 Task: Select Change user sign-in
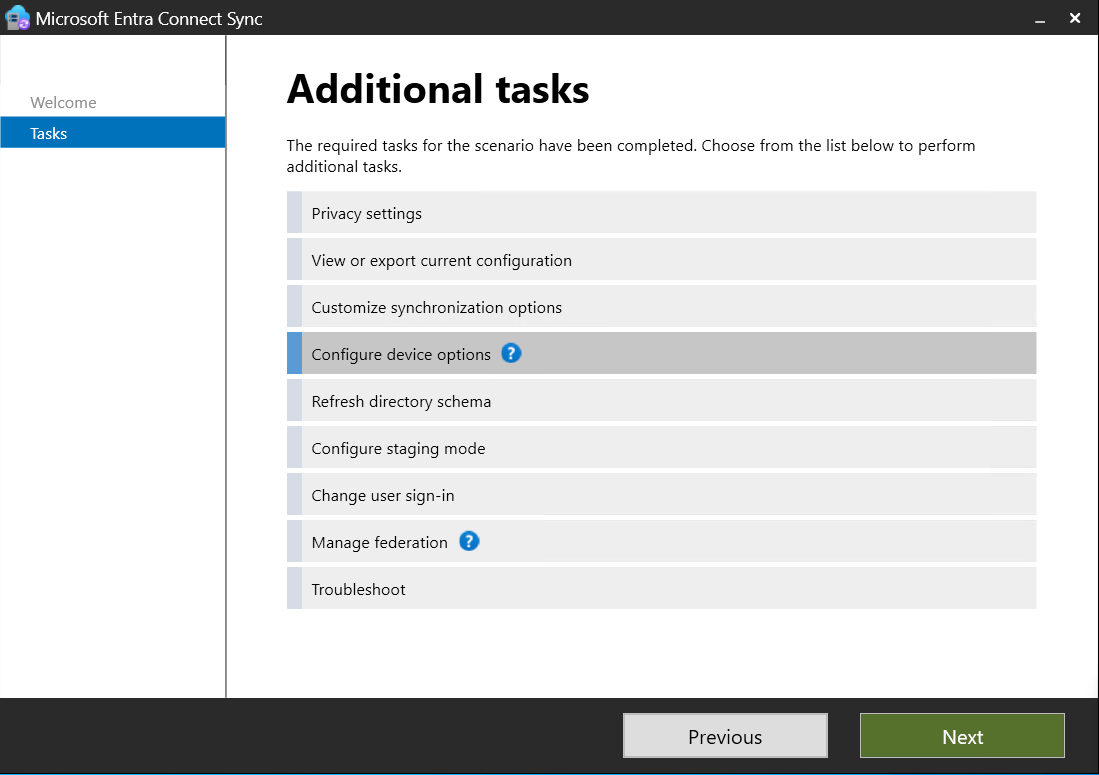660,493
